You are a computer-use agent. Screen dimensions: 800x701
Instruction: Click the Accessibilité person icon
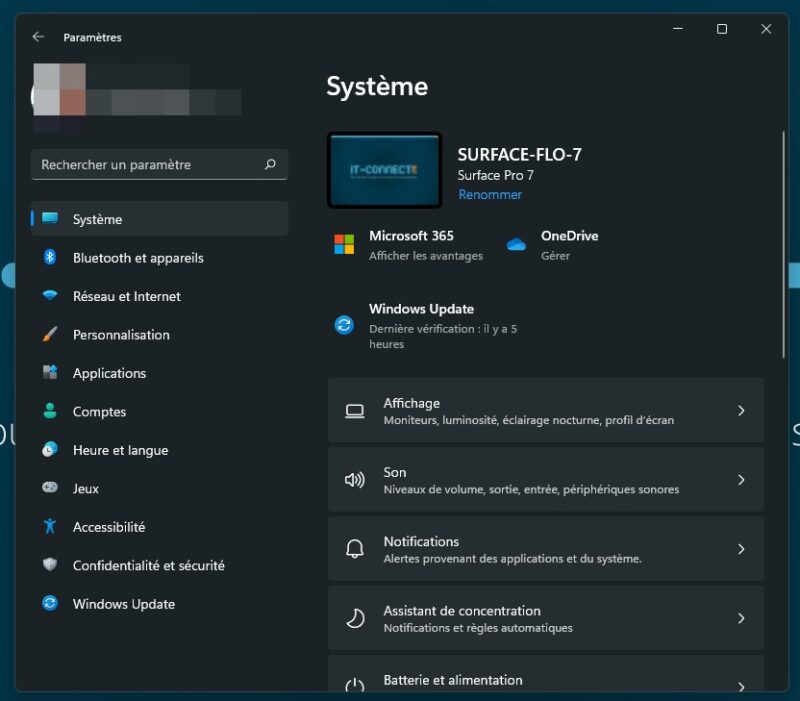click(50, 527)
